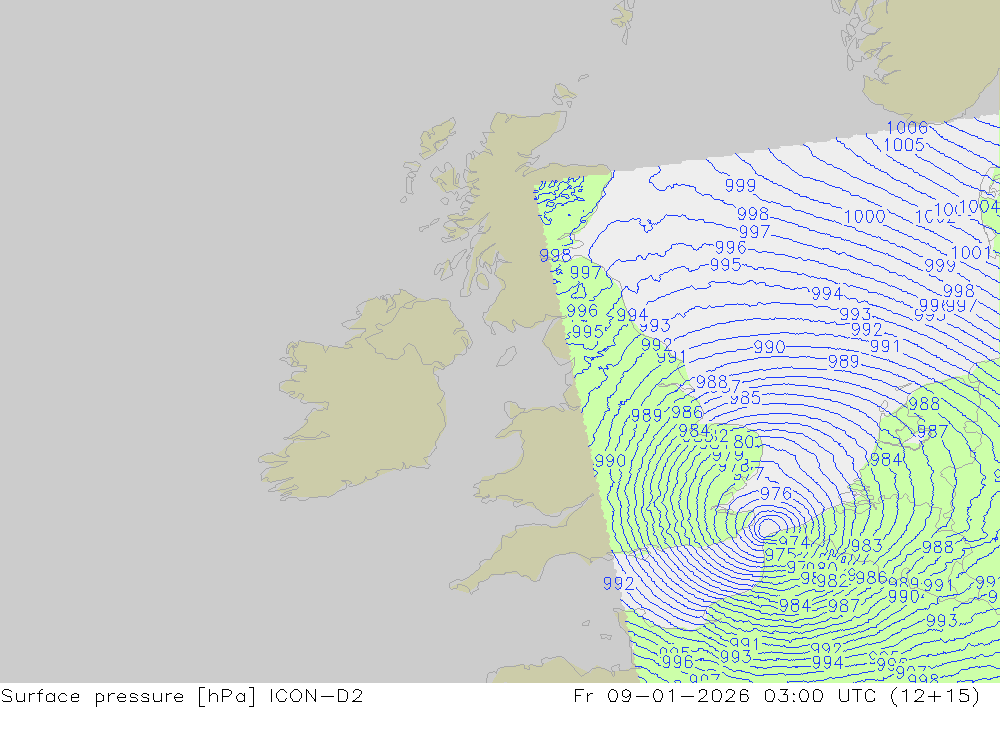Select the 1001 isobar label
1000x733 pixels.
pyautogui.click(x=971, y=253)
